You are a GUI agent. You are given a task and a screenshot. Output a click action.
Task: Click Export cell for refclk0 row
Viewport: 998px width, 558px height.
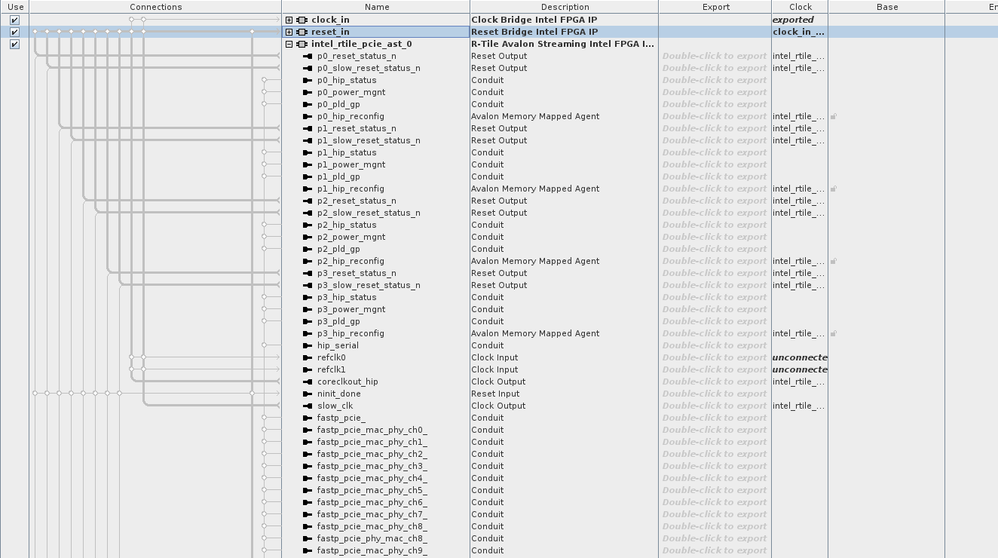(x=715, y=358)
